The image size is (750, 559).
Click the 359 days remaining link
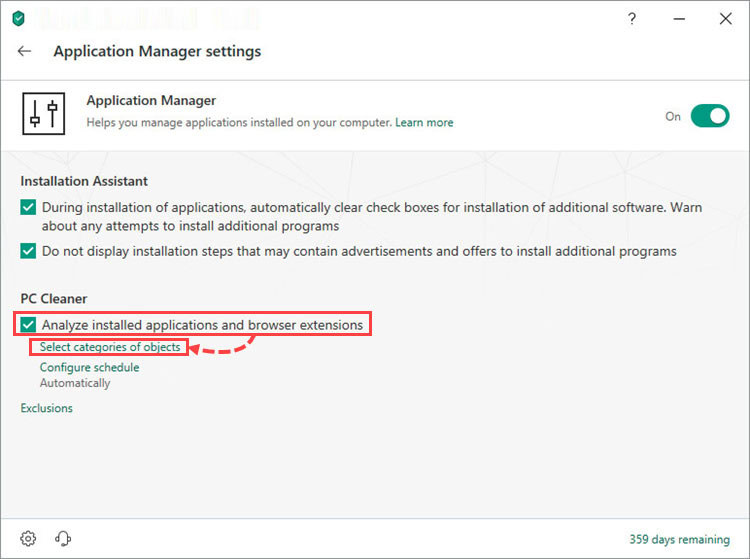pos(679,539)
